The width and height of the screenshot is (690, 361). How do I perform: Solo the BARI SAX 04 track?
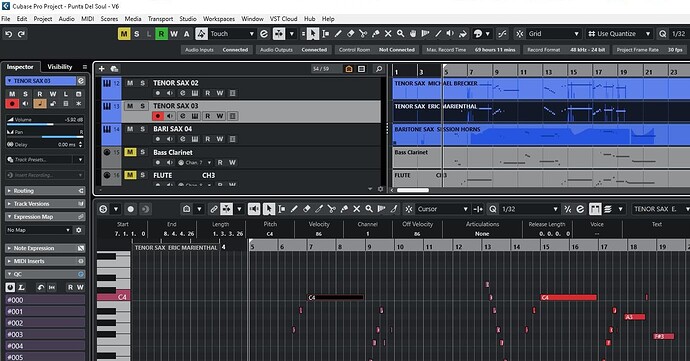click(143, 129)
